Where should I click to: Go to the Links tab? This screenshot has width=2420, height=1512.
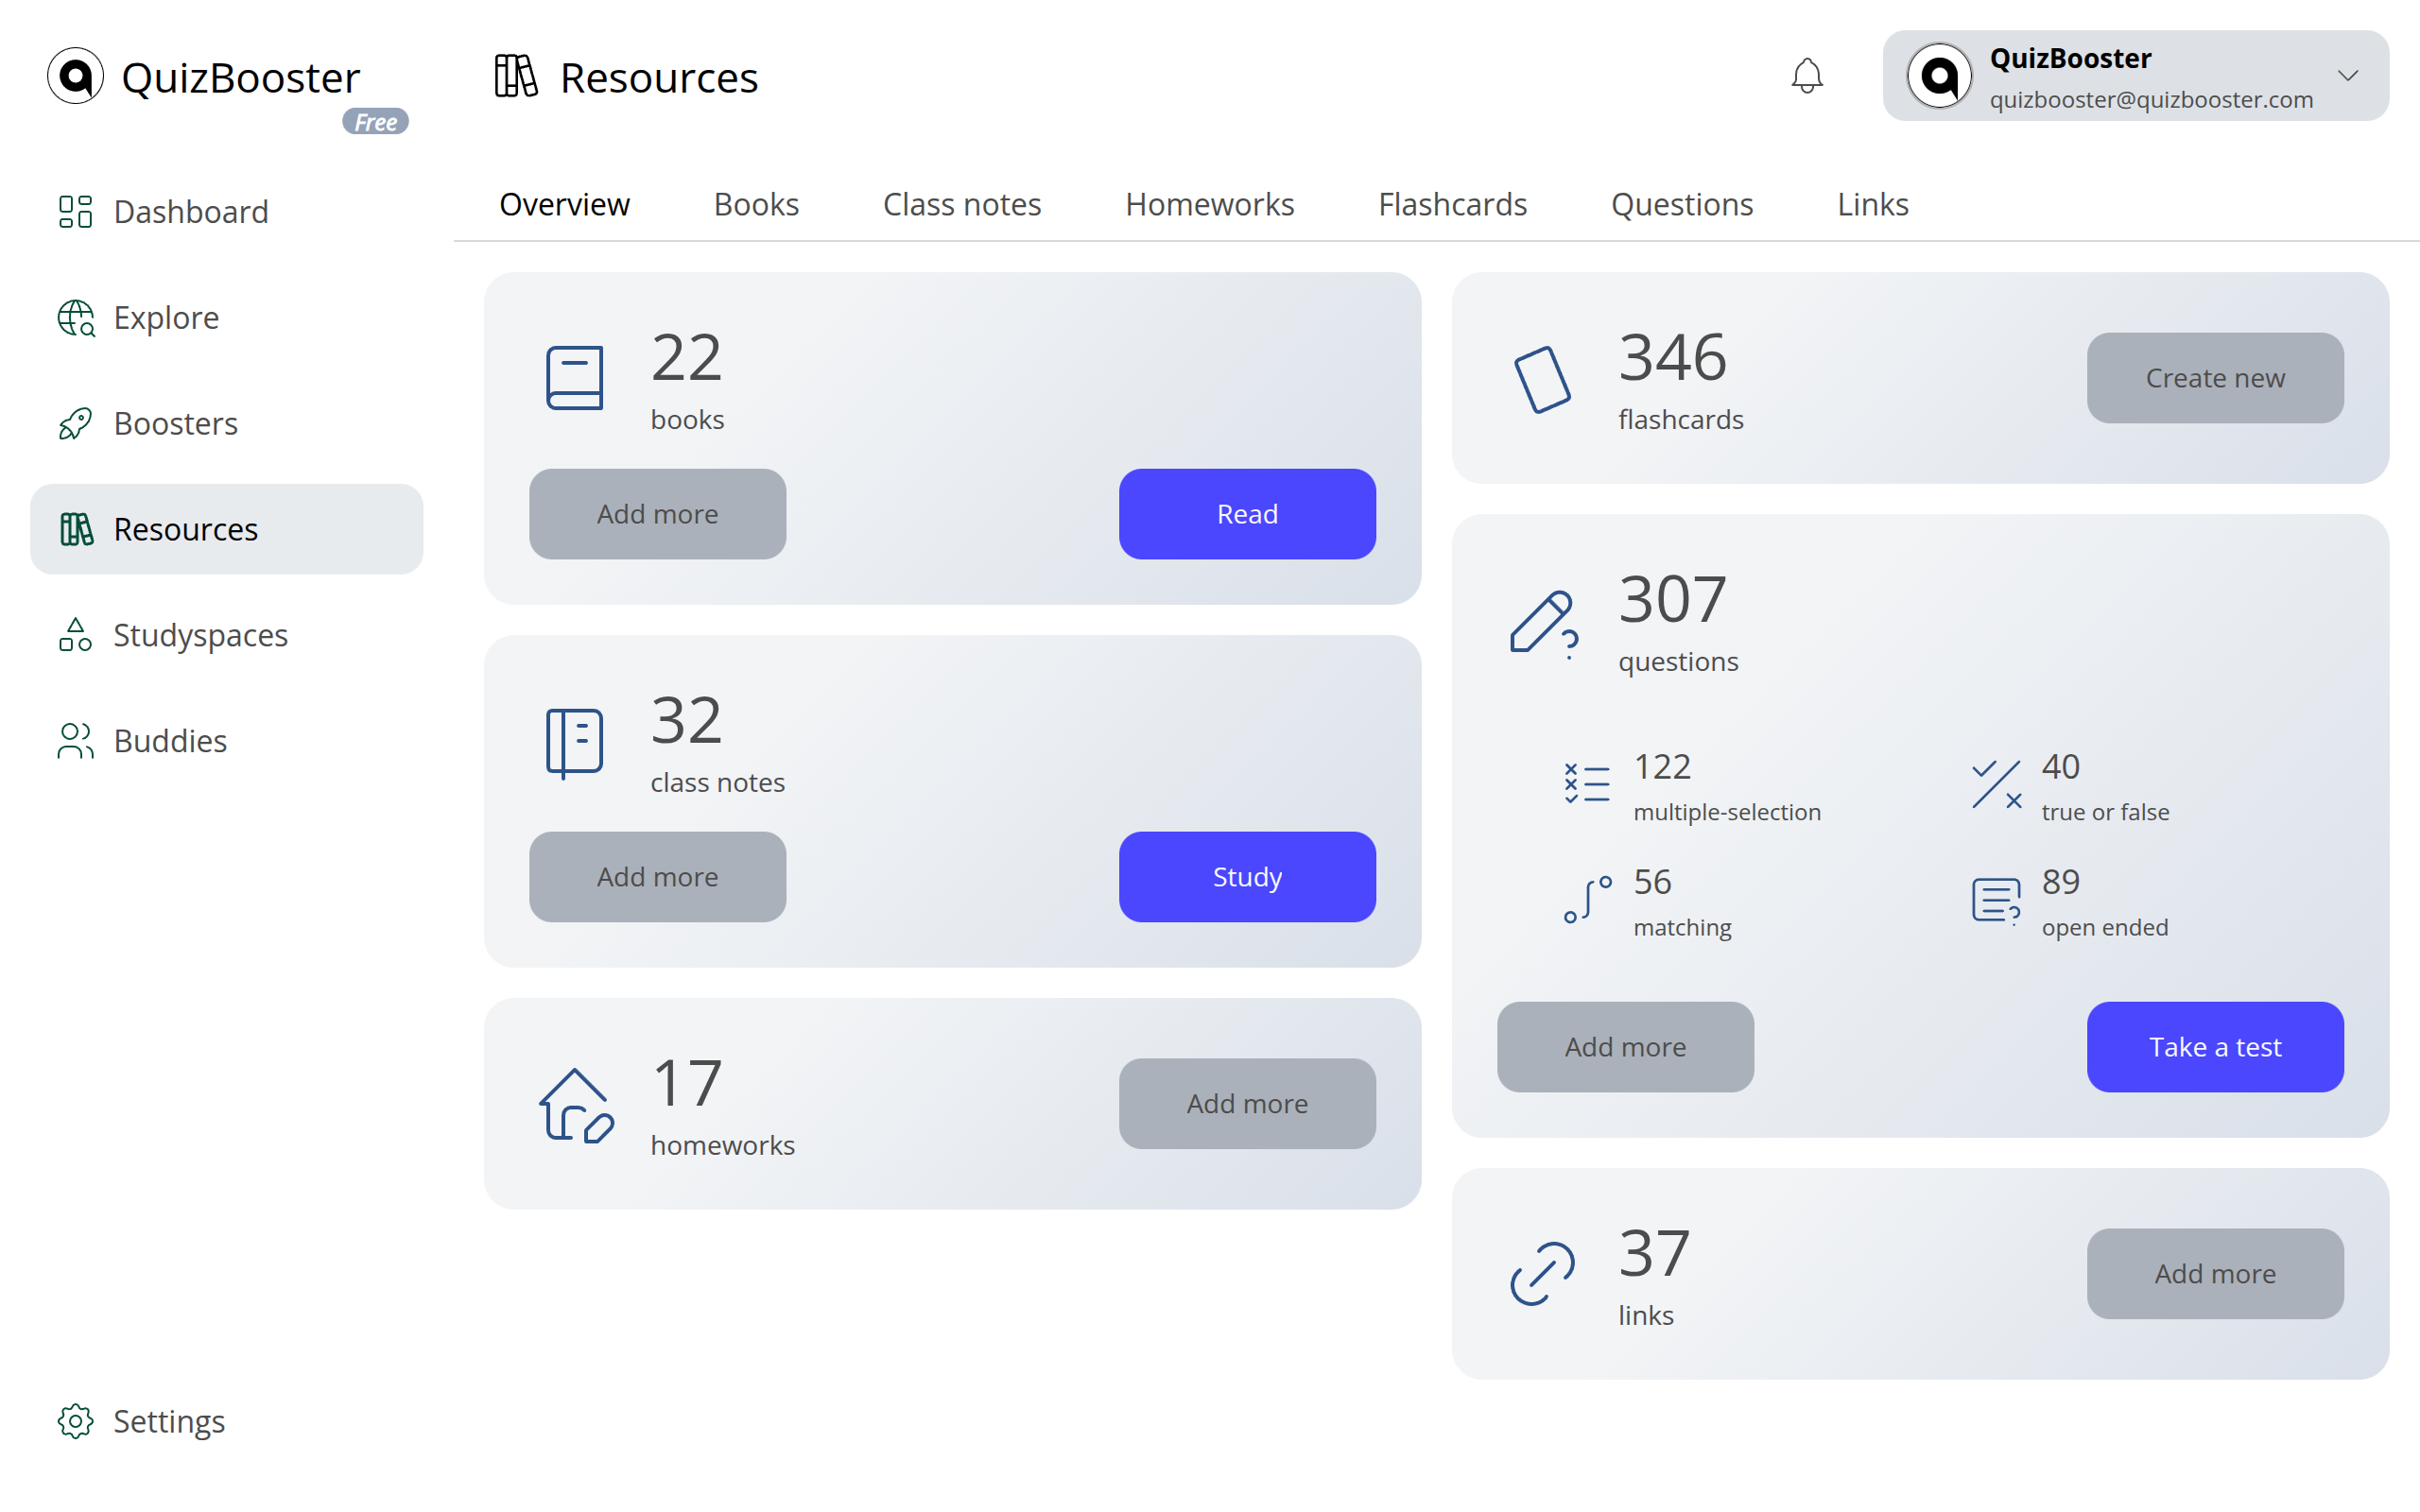coord(1873,204)
